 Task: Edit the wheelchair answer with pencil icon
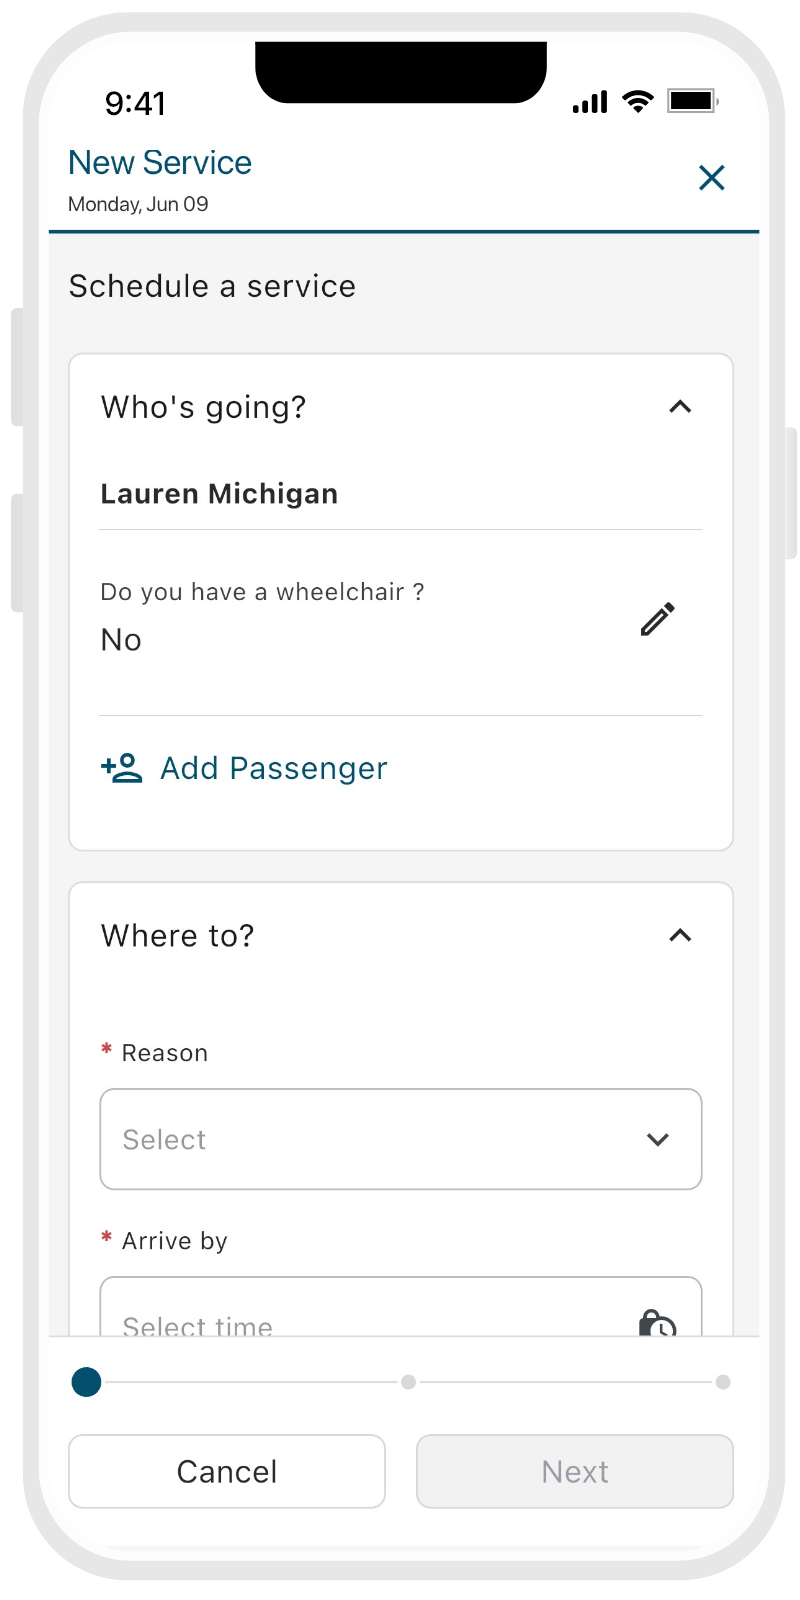pos(657,619)
